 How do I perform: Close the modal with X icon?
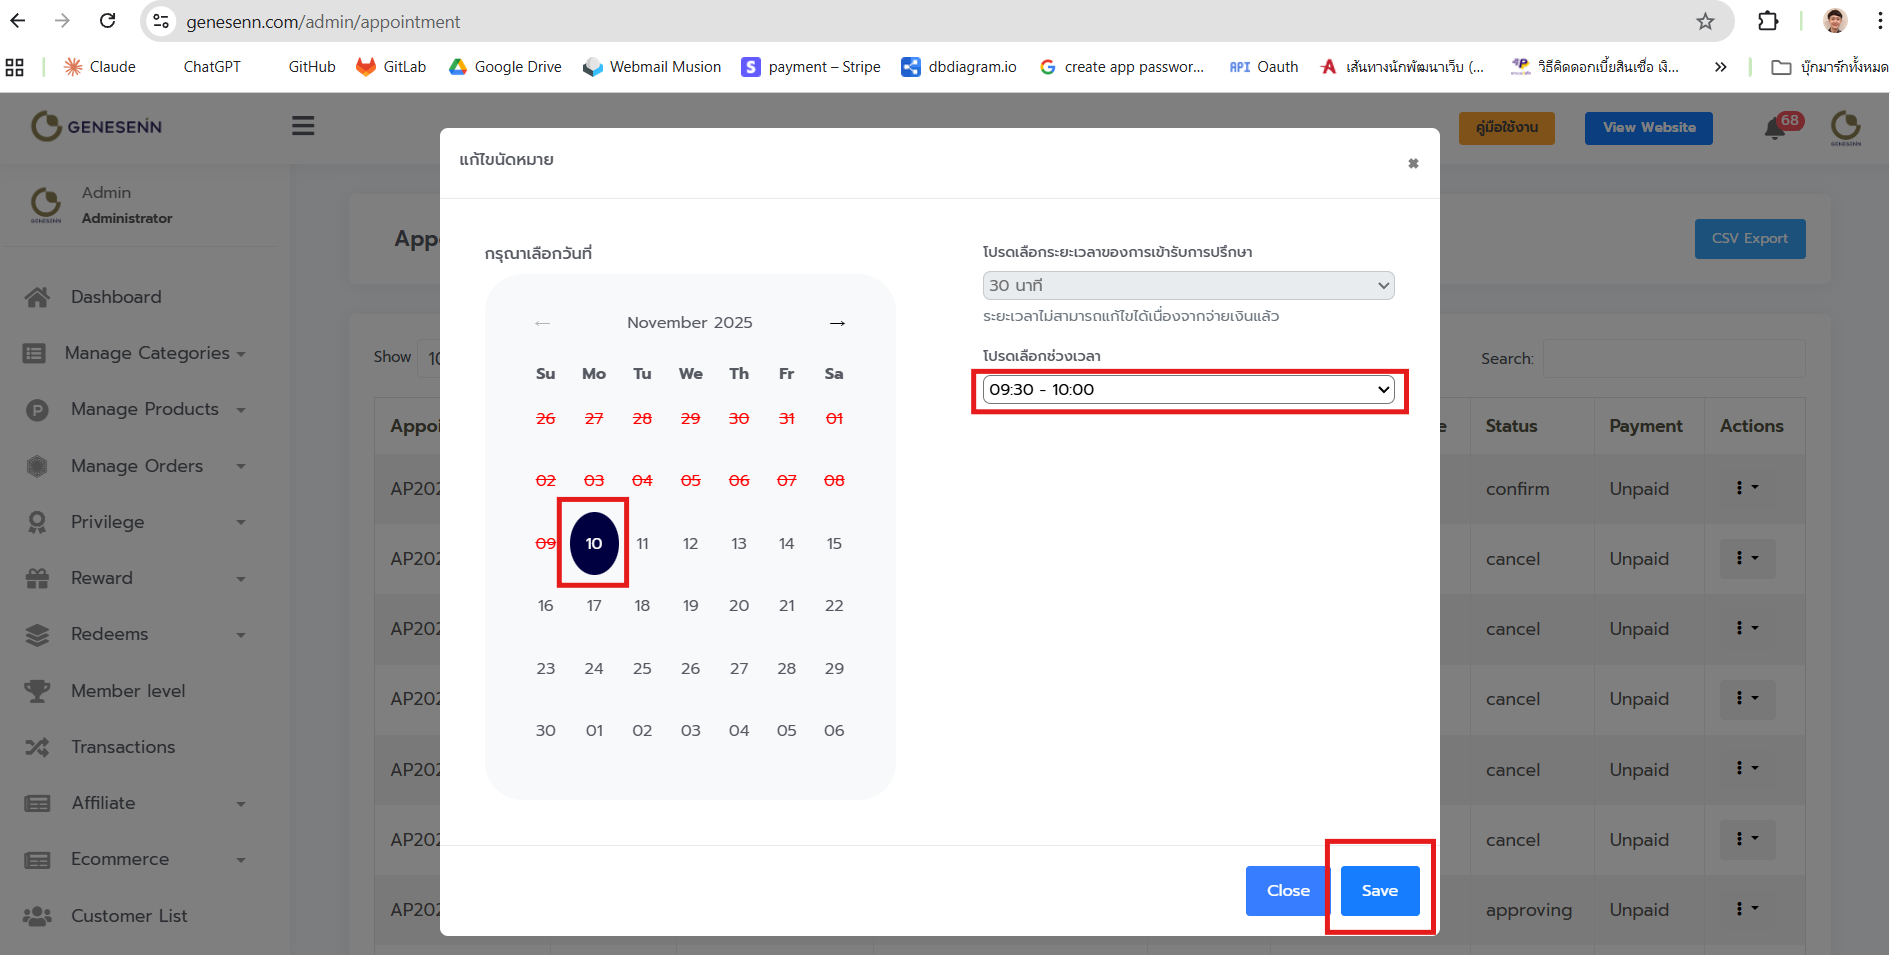tap(1413, 163)
